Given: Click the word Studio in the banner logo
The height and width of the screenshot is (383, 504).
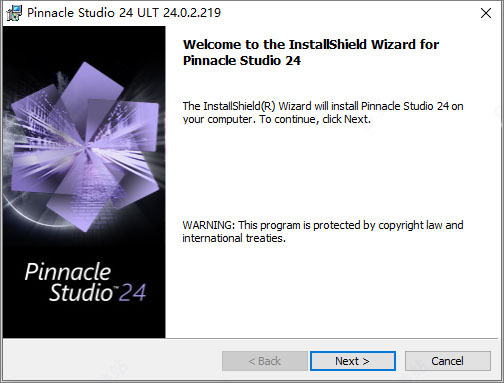Looking at the screenshot, I should [82, 293].
